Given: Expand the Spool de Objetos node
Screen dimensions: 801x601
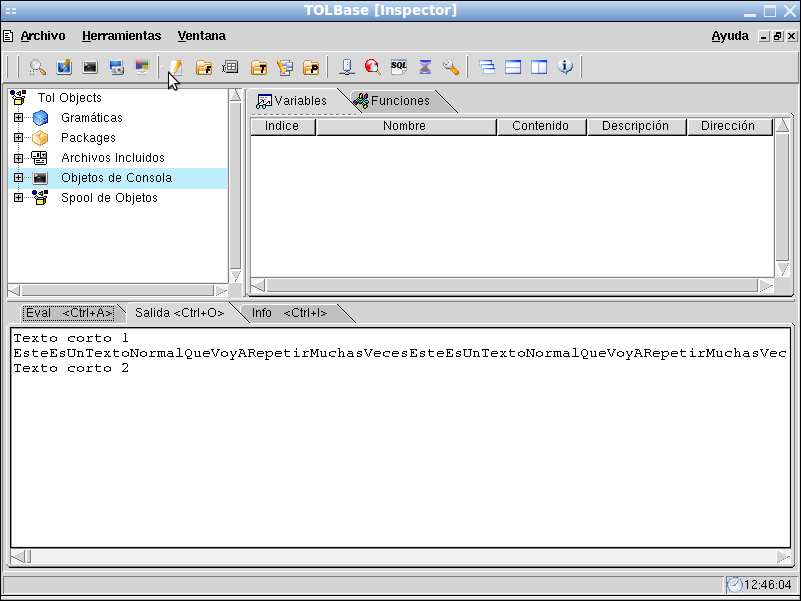Looking at the screenshot, I should (x=18, y=198).
